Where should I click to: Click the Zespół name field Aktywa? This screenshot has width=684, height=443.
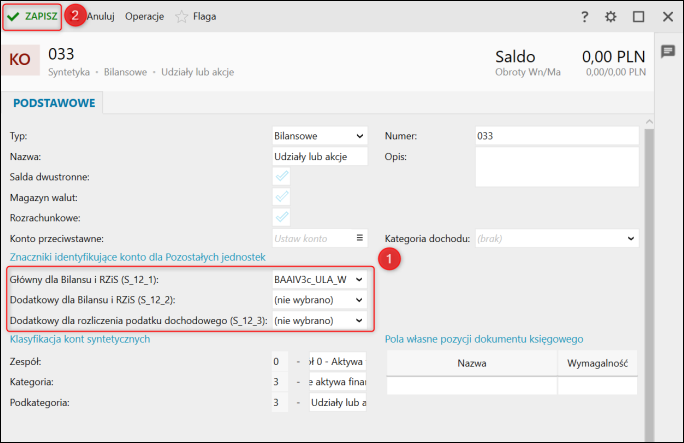(x=338, y=361)
